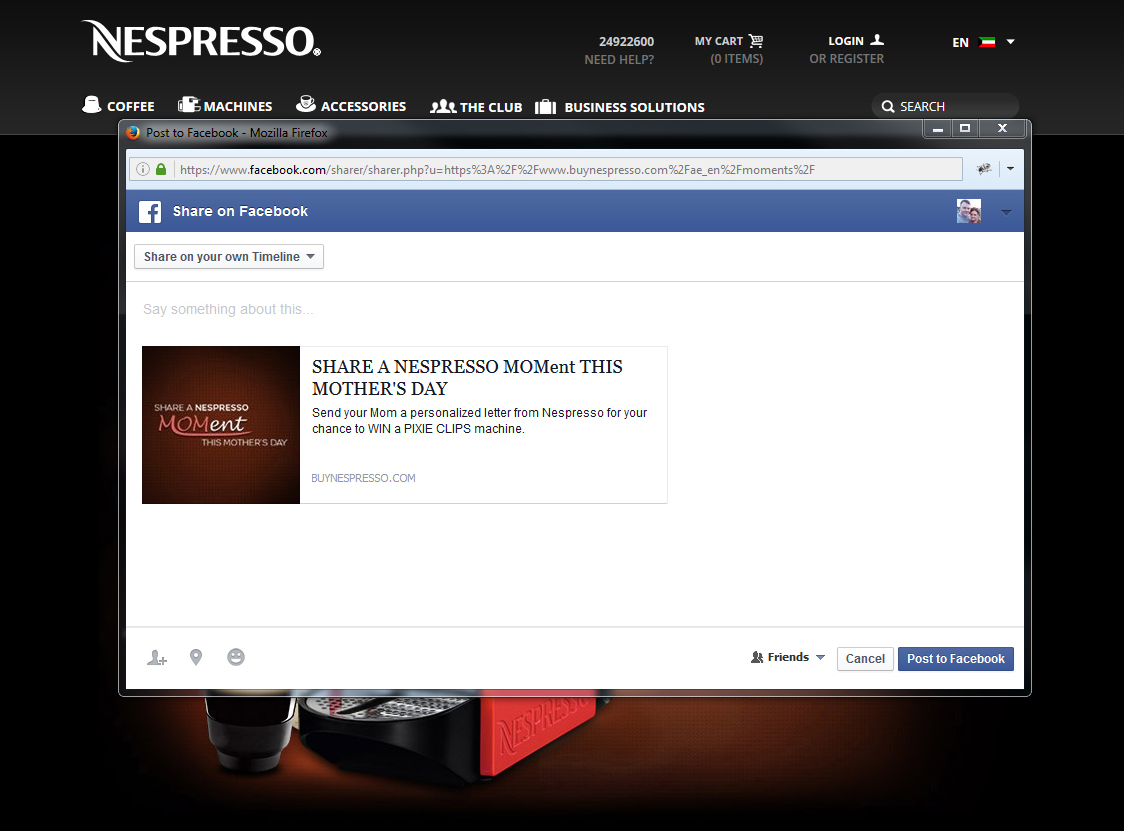Click Share a Nespresso MOMent headline
This screenshot has height=831, width=1124.
click(x=467, y=377)
